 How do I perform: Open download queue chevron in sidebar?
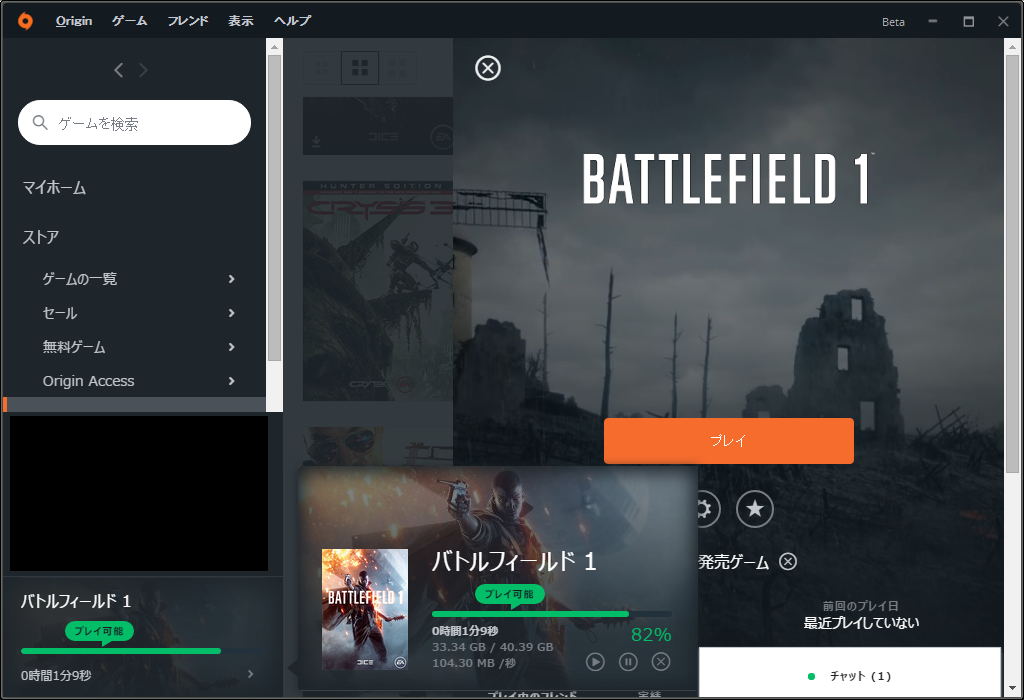coord(251,674)
